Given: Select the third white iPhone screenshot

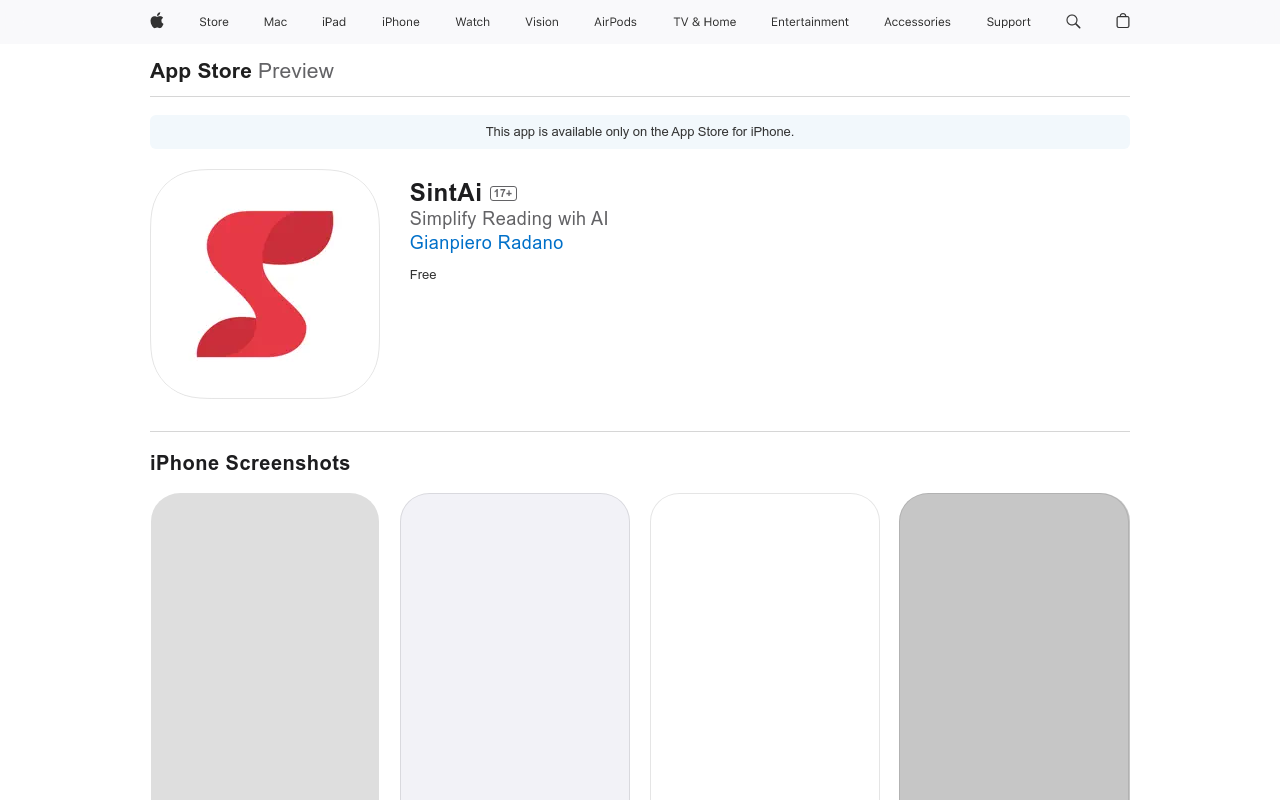Looking at the screenshot, I should point(765,647).
